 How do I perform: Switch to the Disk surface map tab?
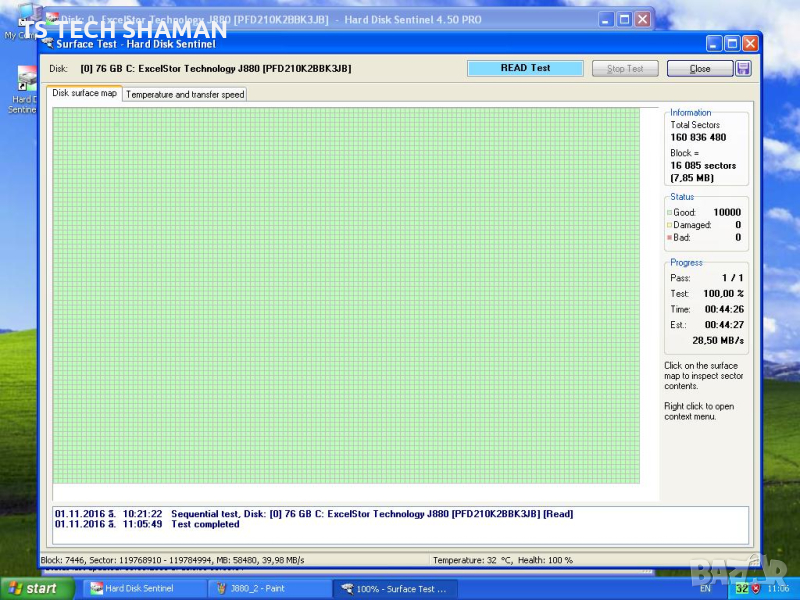(84, 93)
